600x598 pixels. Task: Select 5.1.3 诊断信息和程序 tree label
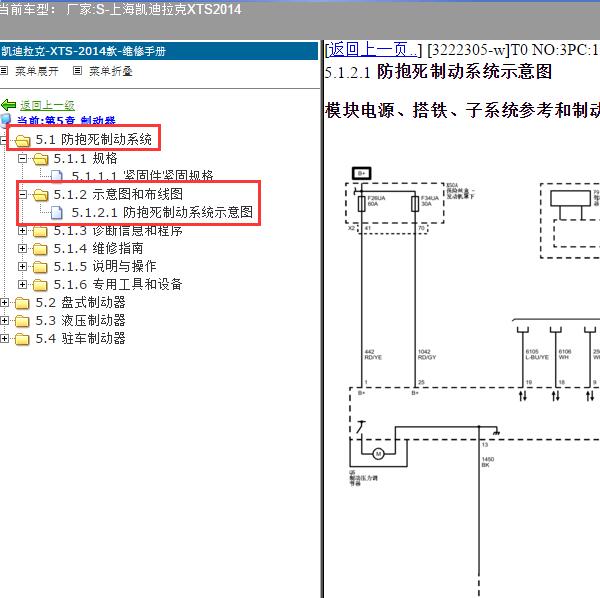pyautogui.click(x=118, y=230)
